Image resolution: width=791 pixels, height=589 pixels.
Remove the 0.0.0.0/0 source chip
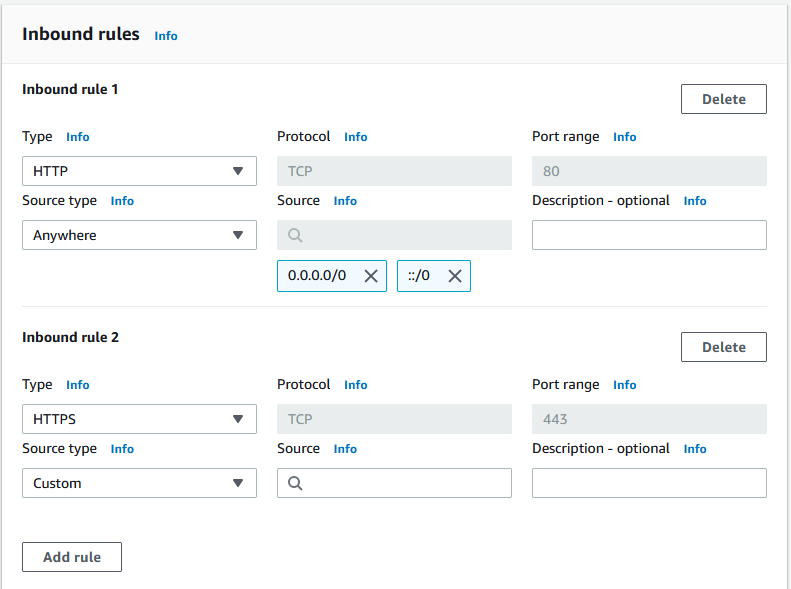[371, 276]
